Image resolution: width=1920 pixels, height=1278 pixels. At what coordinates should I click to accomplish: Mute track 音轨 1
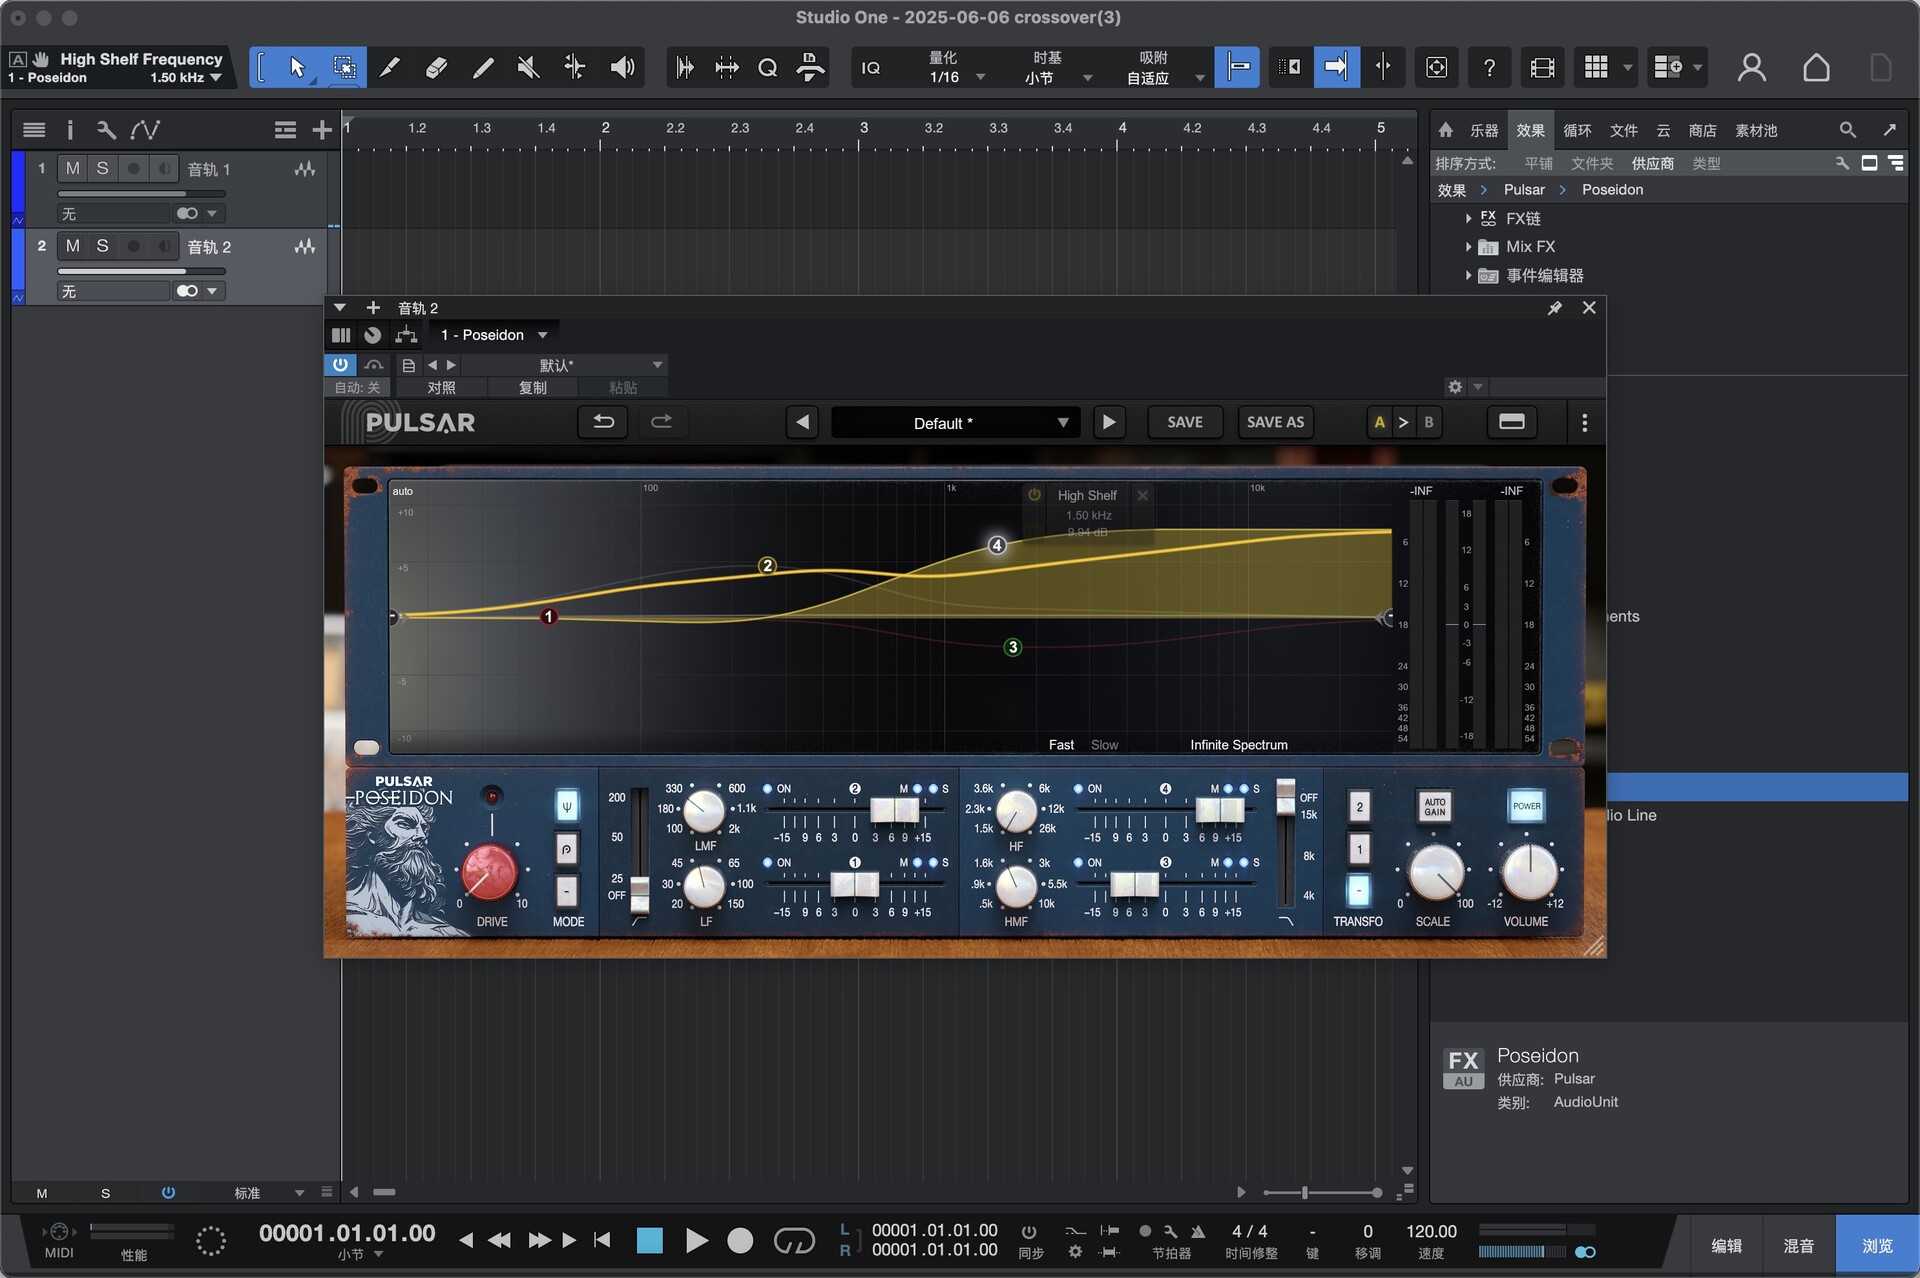point(72,168)
